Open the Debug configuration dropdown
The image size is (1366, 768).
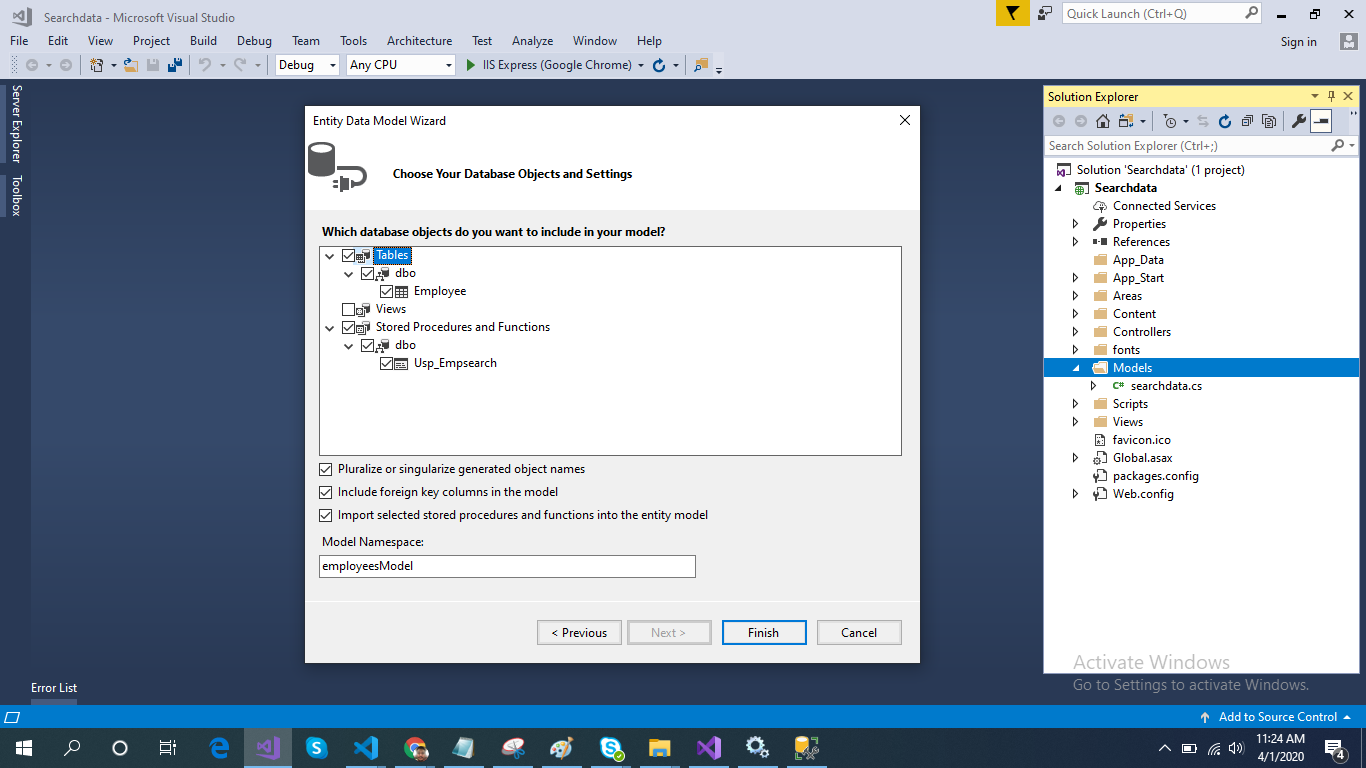(x=309, y=65)
